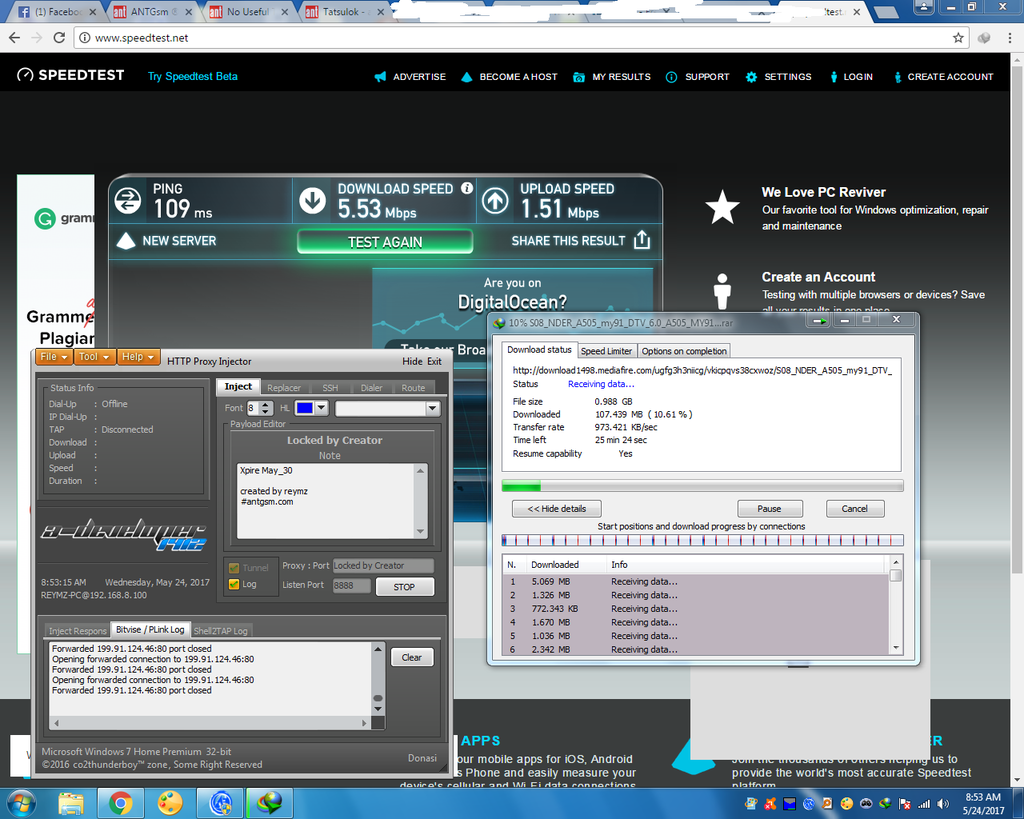Click the browser reload icon
Viewport: 1024px width, 819px height.
tap(59, 38)
